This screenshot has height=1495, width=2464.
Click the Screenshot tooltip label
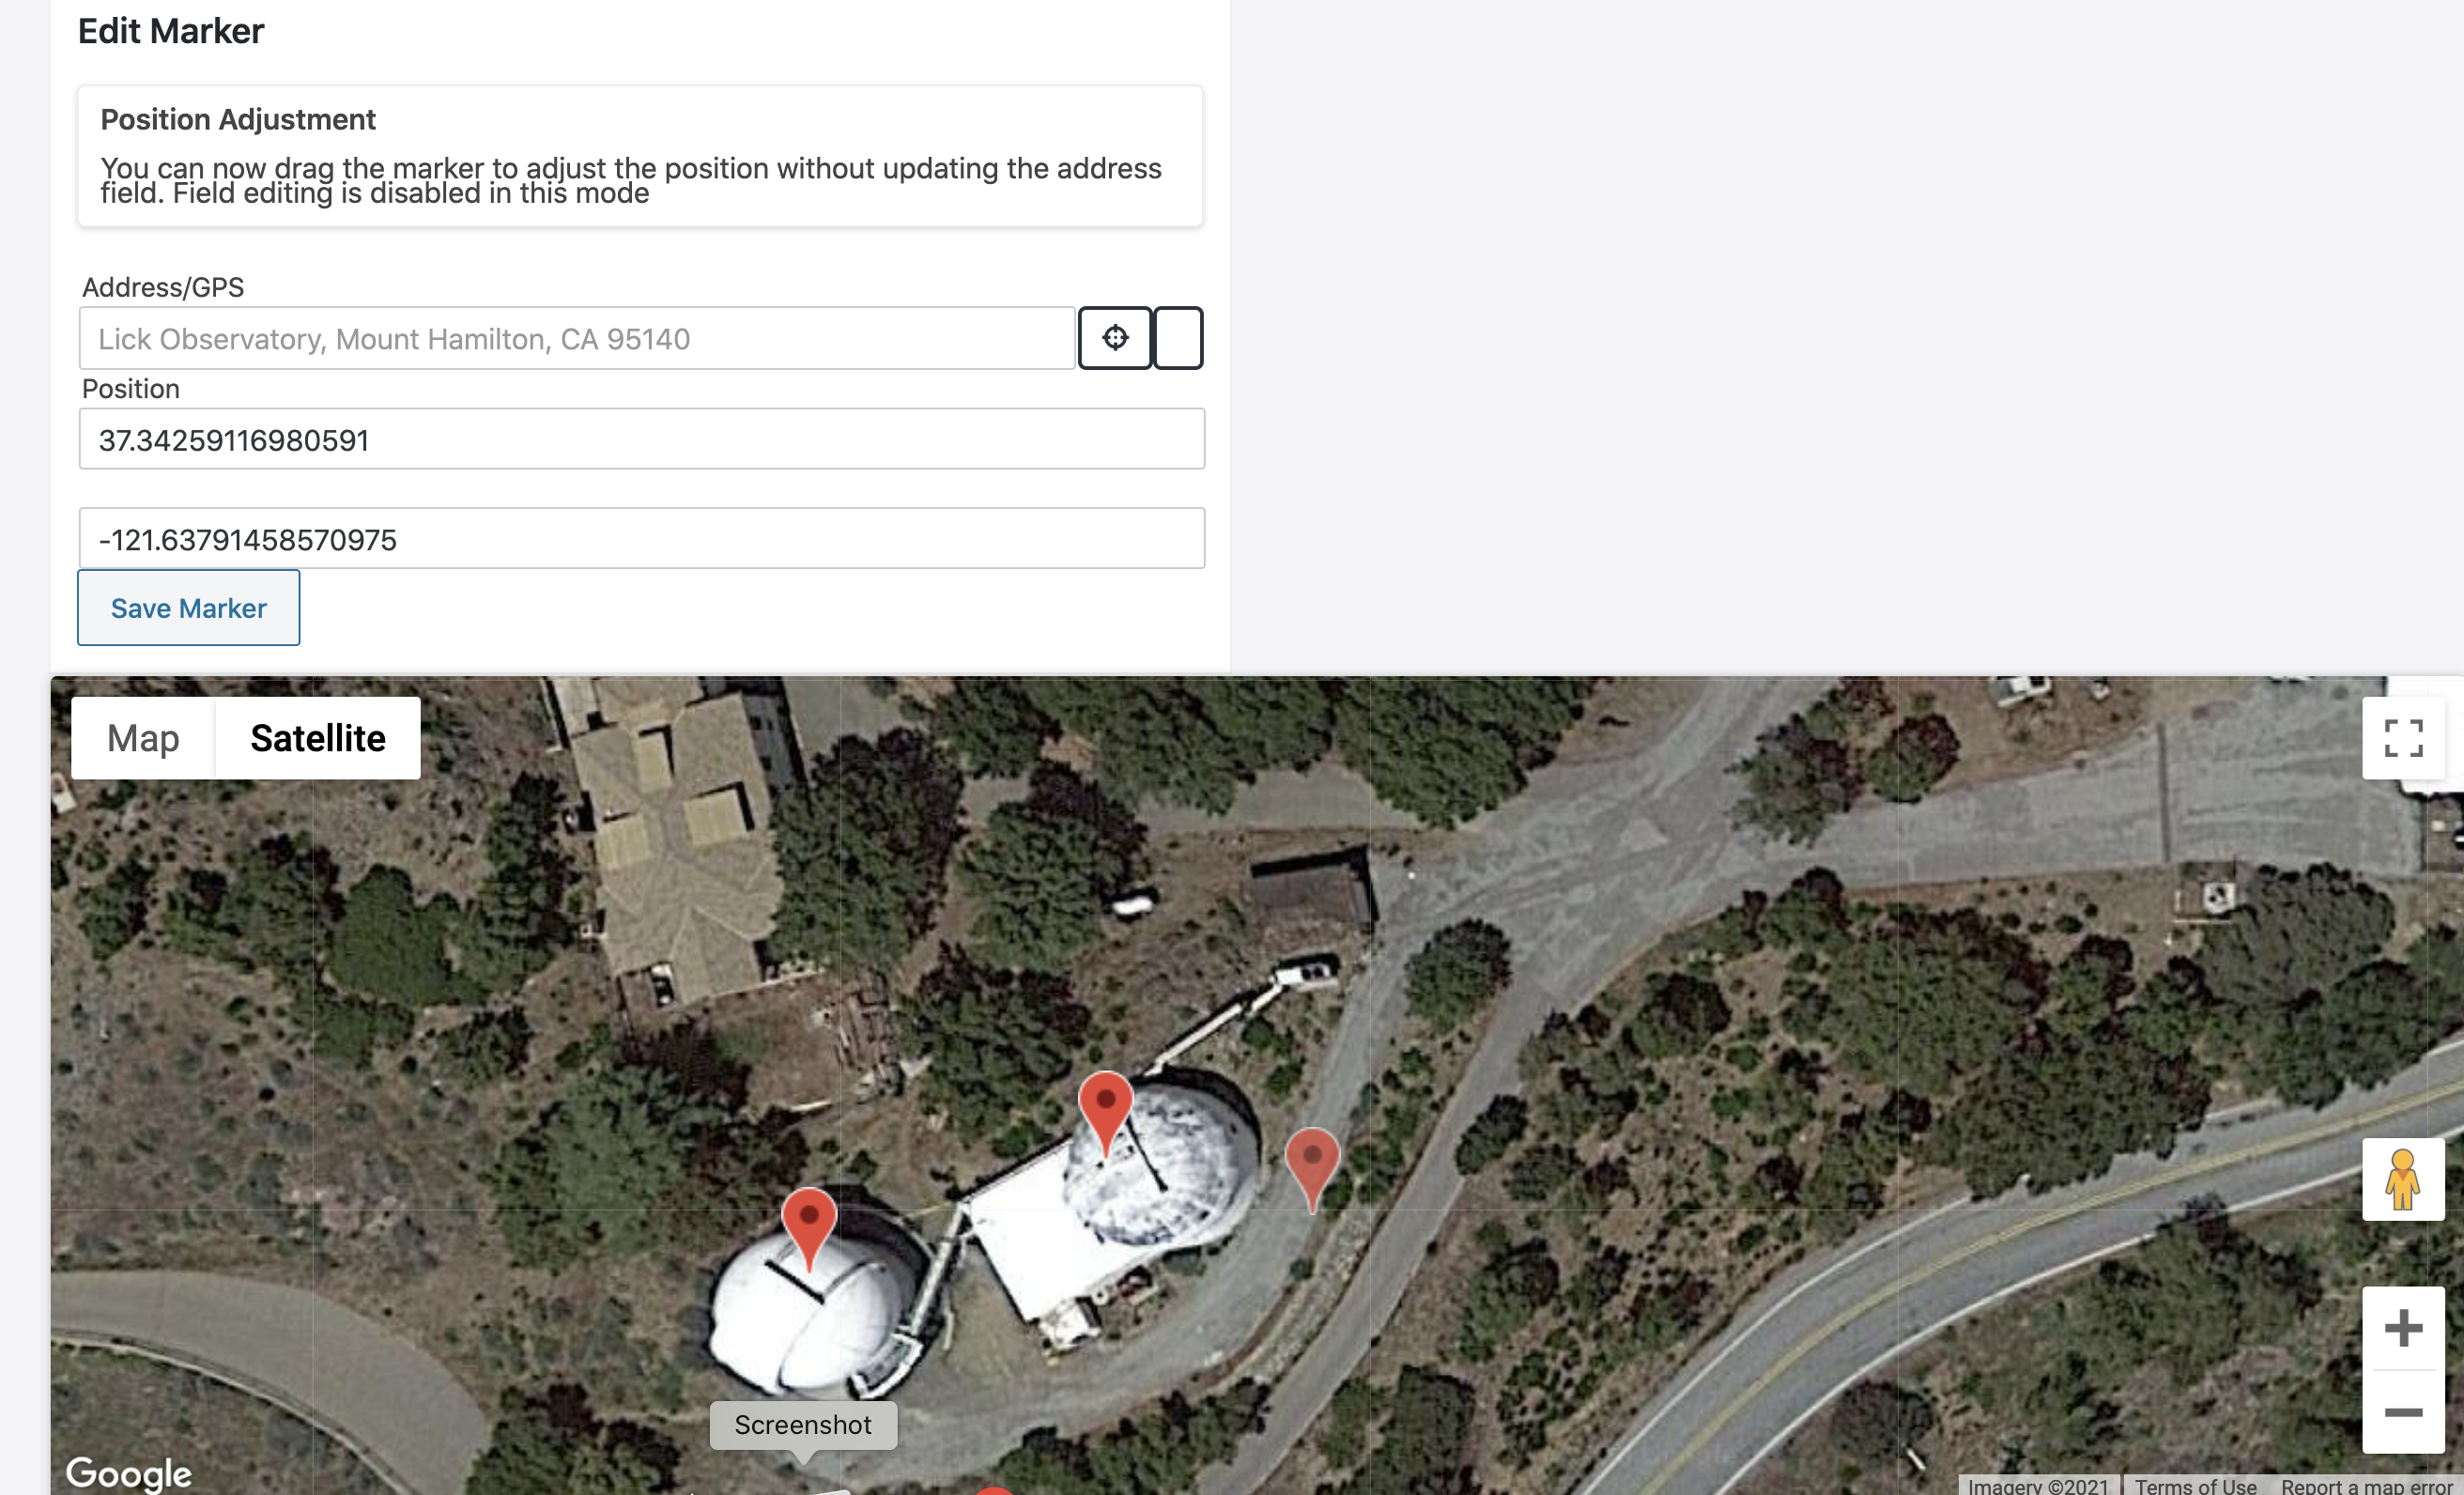(803, 1424)
